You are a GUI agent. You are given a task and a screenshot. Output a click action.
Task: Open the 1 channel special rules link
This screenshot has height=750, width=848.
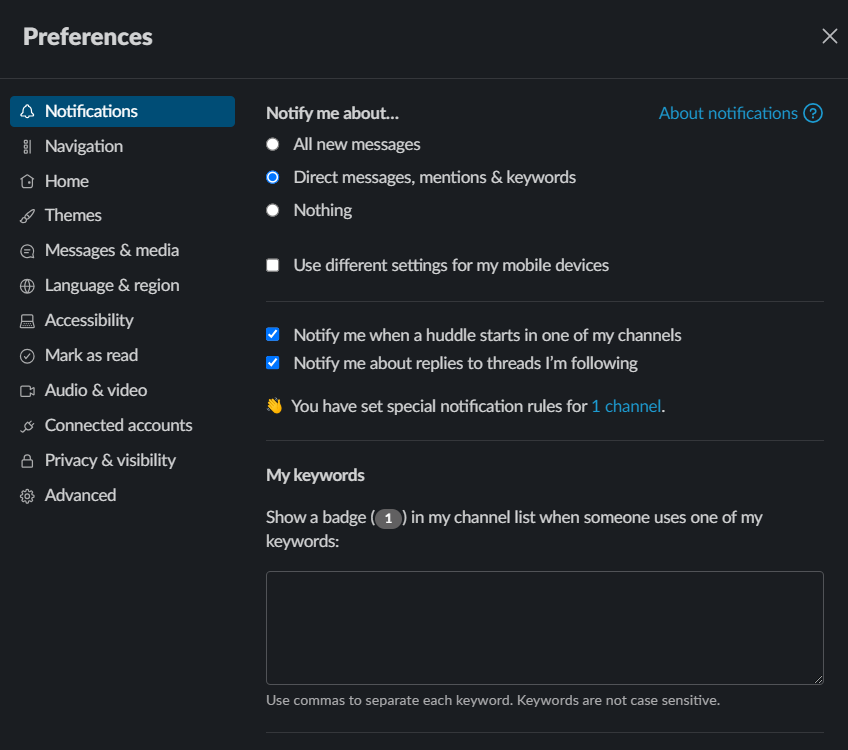tap(626, 406)
